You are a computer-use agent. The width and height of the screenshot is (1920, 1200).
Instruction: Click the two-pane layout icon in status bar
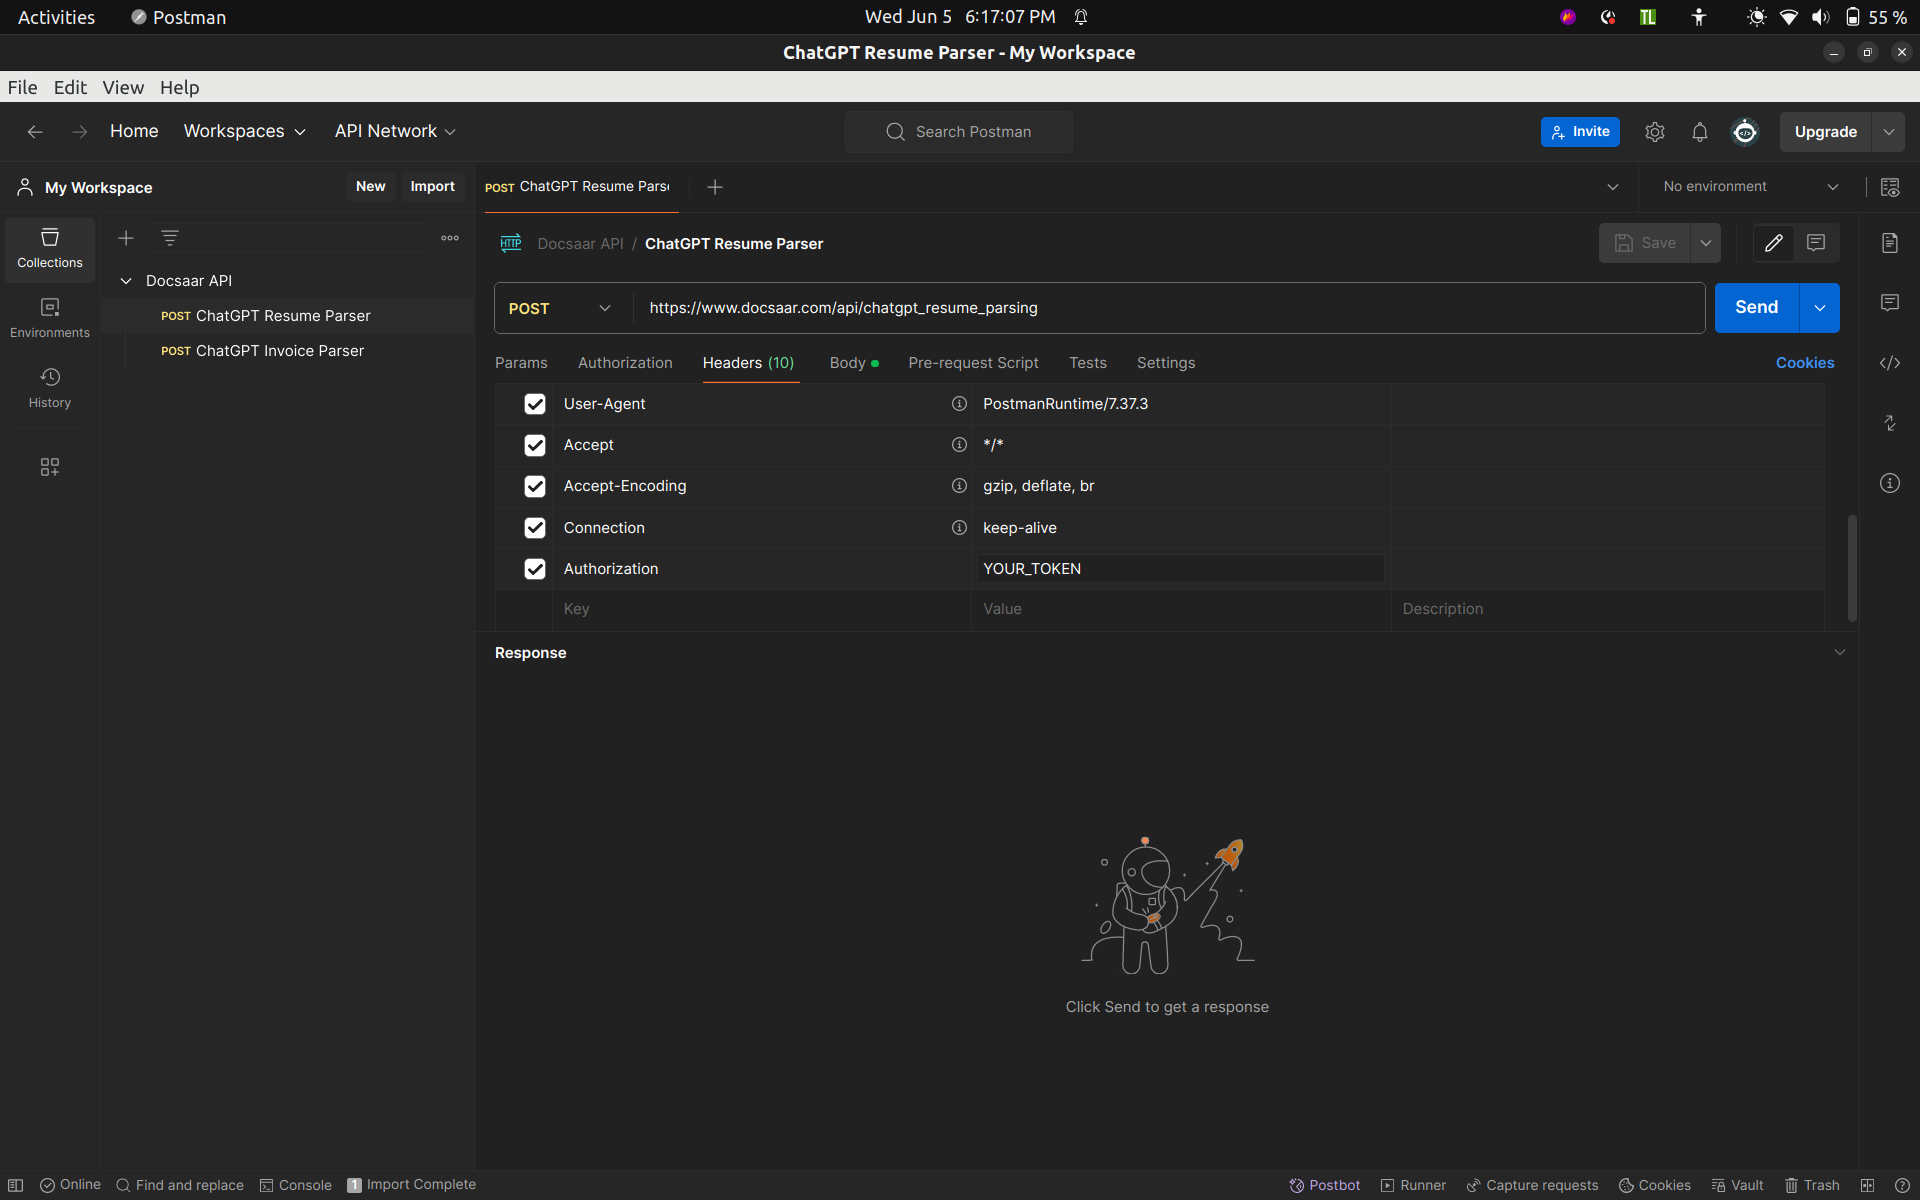click(x=1868, y=1185)
